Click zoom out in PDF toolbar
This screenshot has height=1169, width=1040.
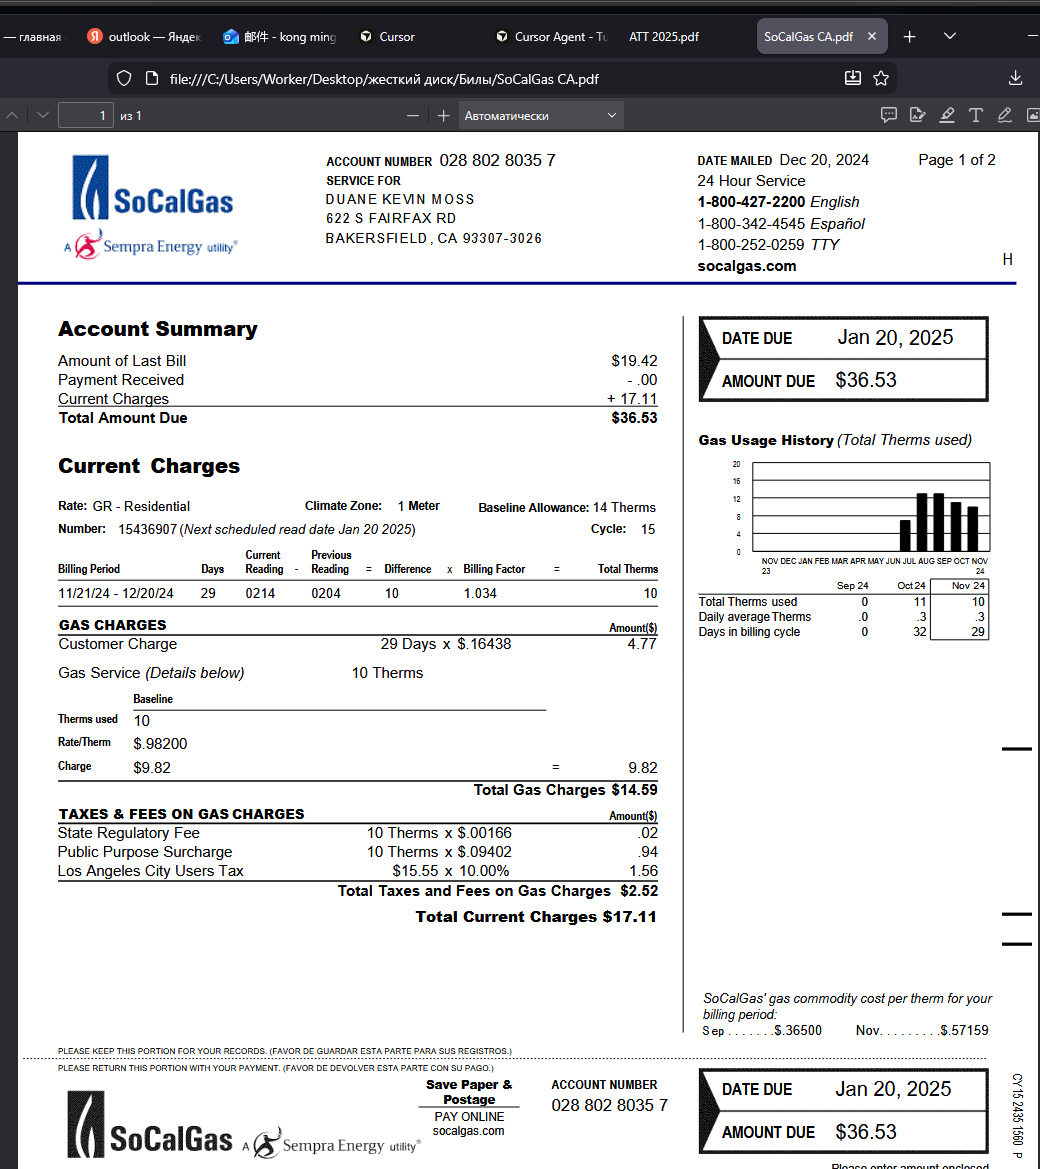pos(412,114)
